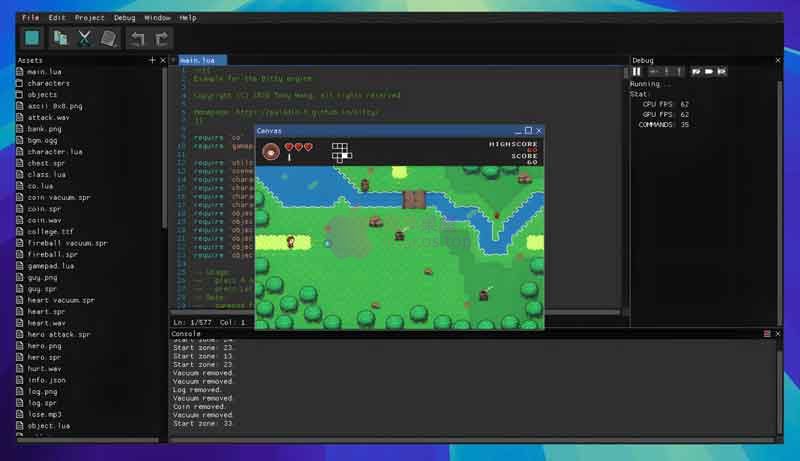Image resolution: width=800 pixels, height=461 pixels.
Task: Click the X icon in the Assets header
Action: 163,60
